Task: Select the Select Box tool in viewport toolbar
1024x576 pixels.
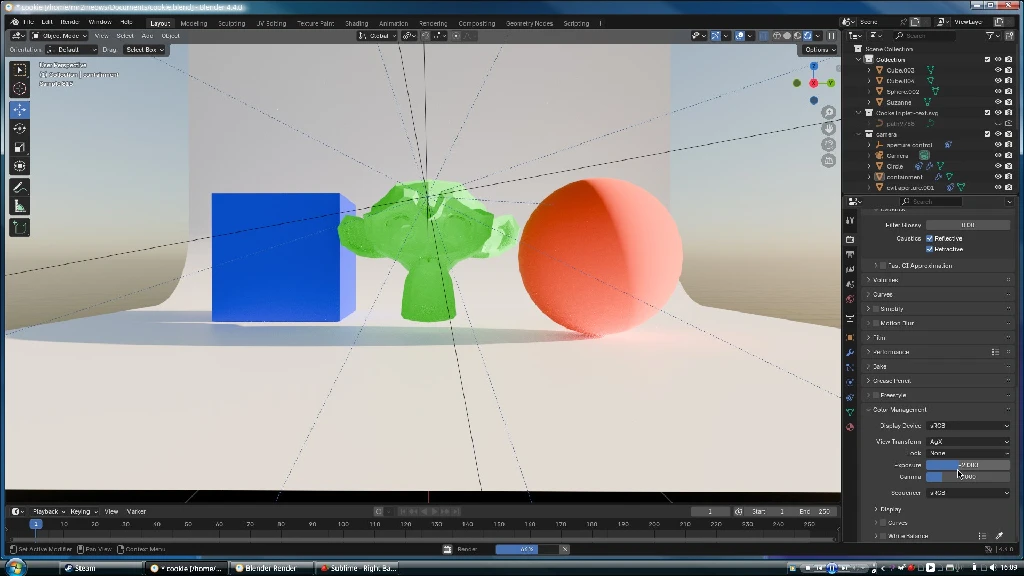Action: (20, 70)
